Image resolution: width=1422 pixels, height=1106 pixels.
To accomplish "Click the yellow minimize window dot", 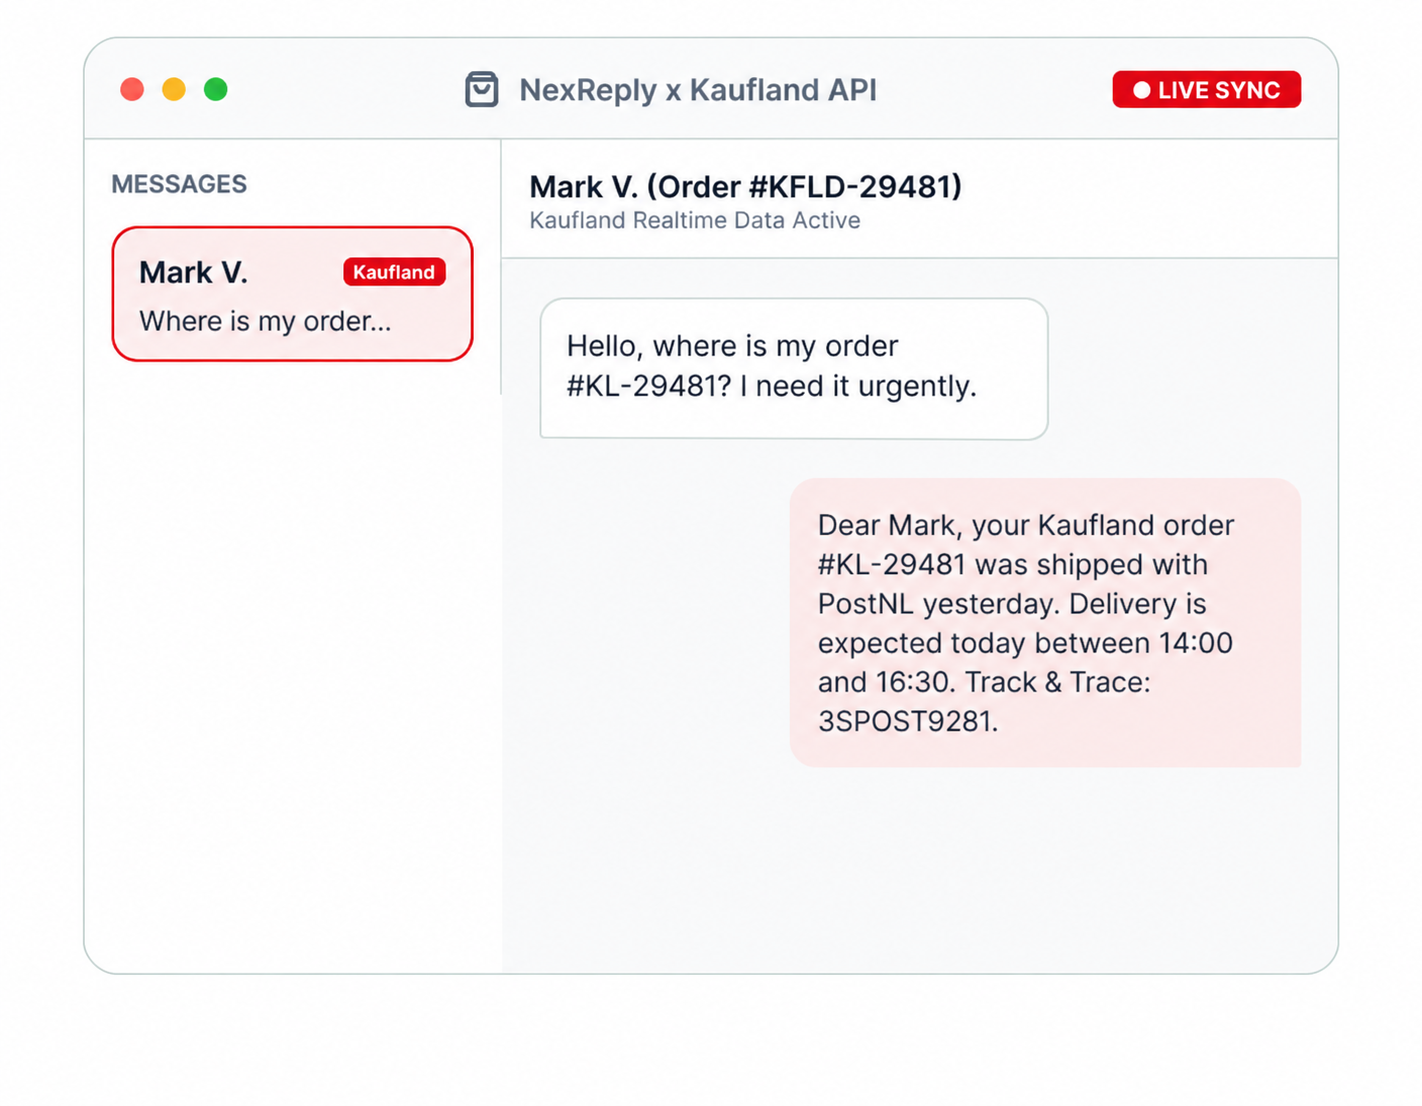I will click(x=174, y=90).
